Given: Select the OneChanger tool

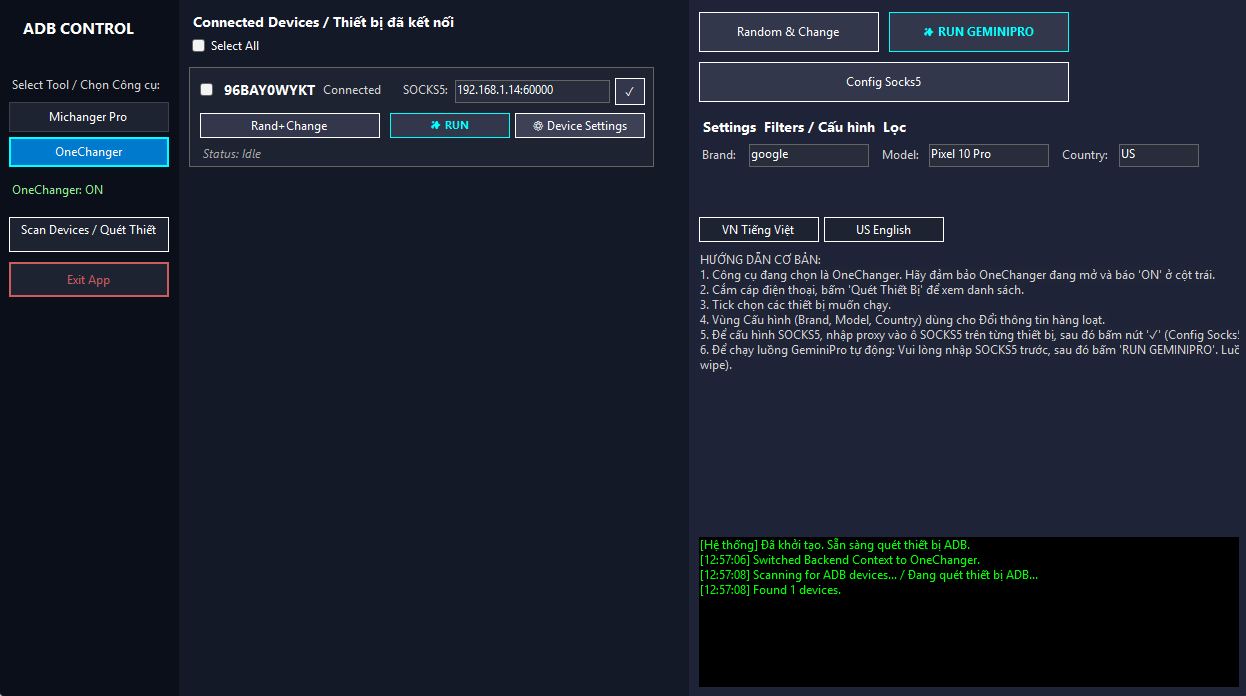Looking at the screenshot, I should (89, 152).
